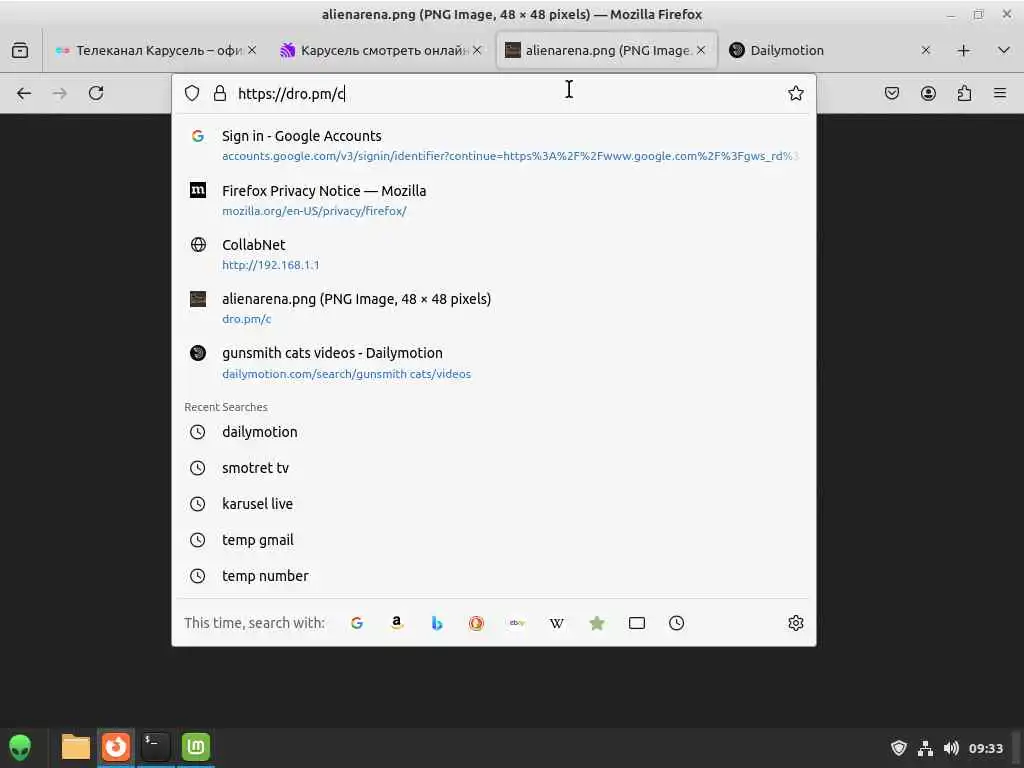Search history with the clock icon
Image resolution: width=1024 pixels, height=768 pixels.
tap(677, 623)
